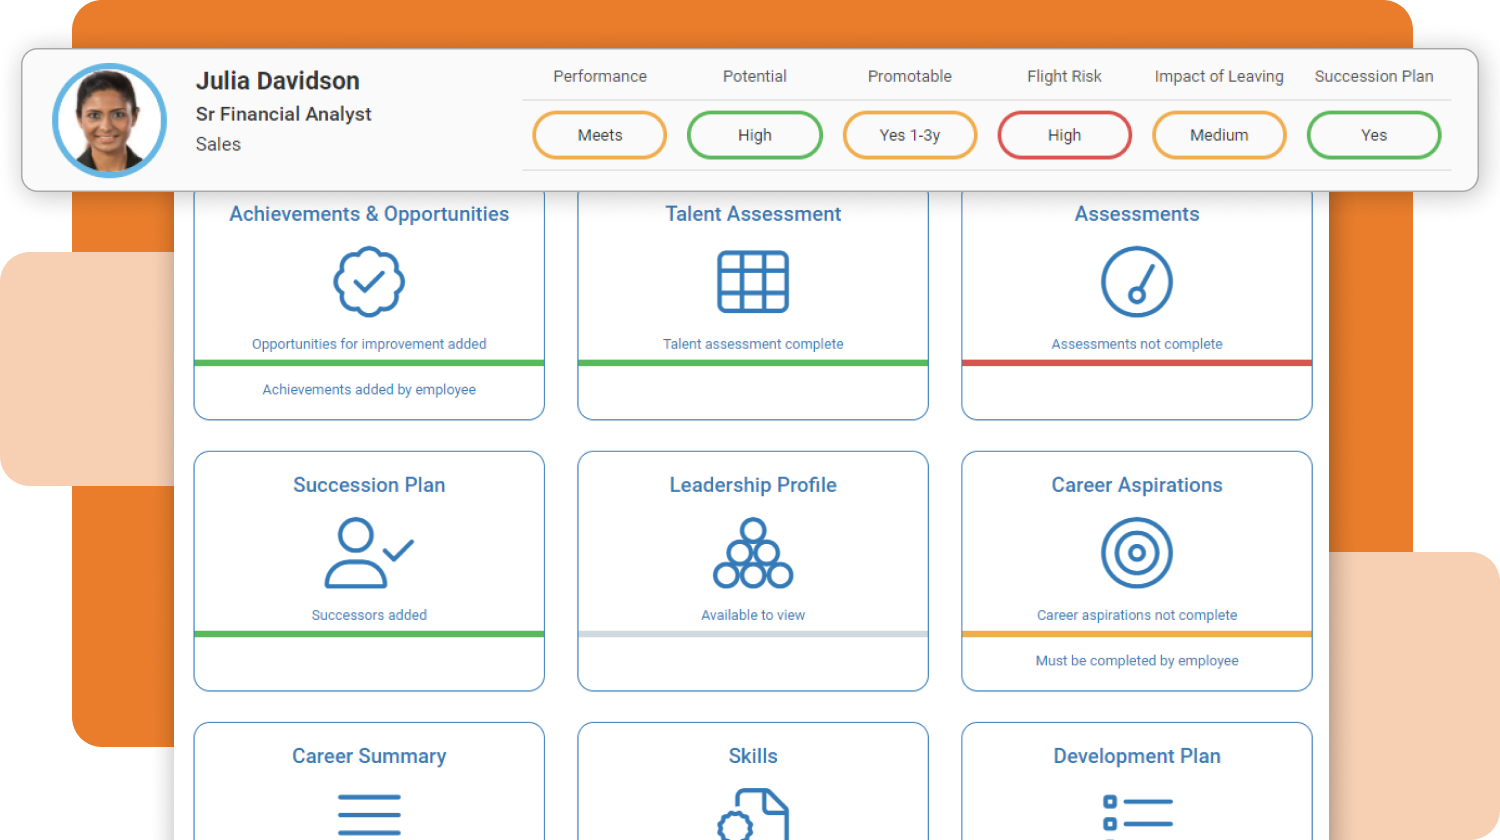
Task: Select the Impact of Leaving 'Medium' pill
Action: [x=1219, y=135]
